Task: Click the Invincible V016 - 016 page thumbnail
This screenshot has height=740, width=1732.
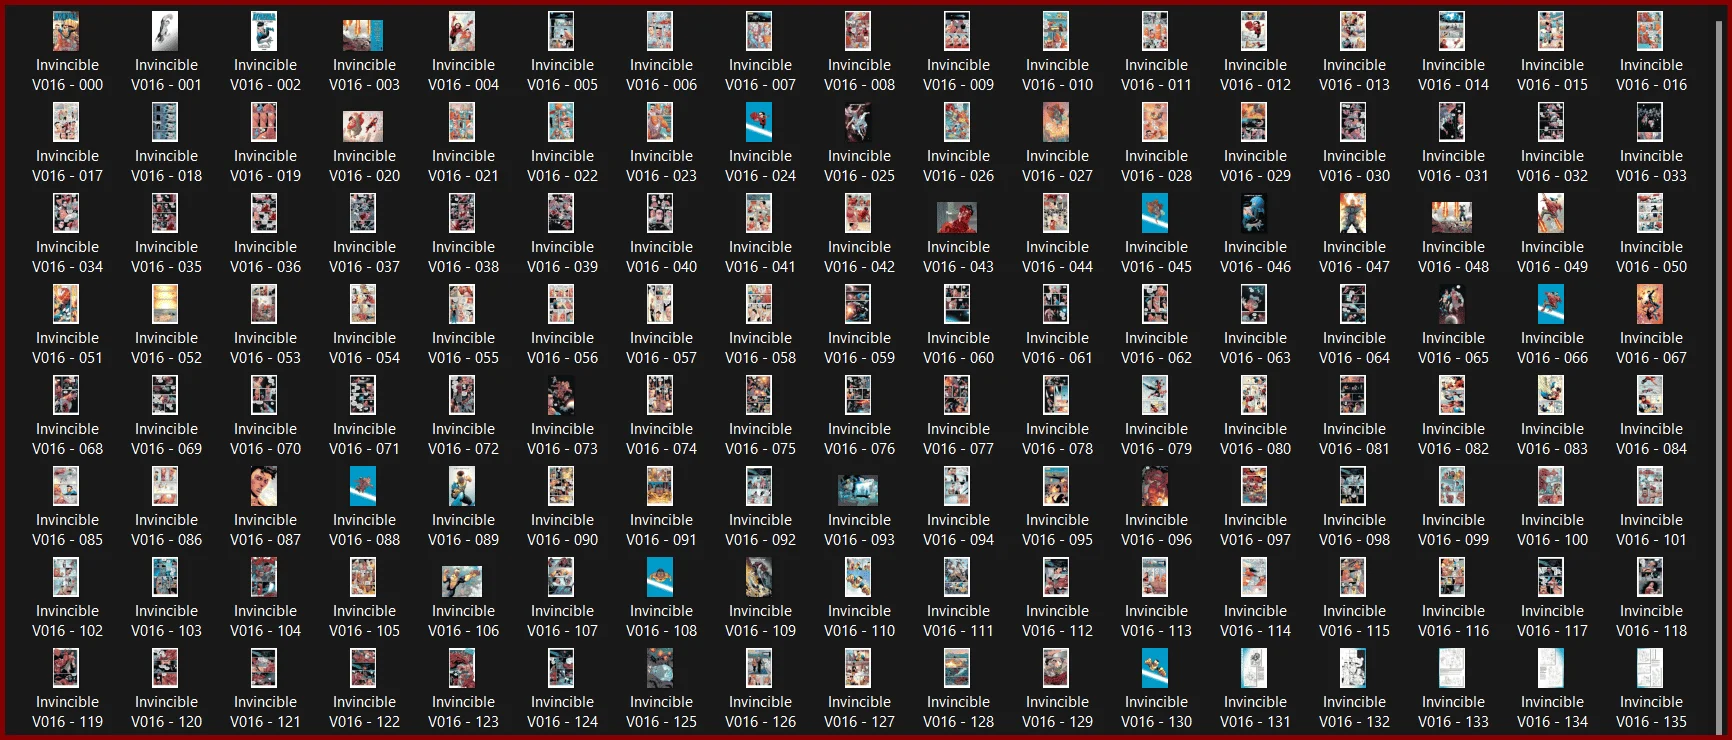Action: pyautogui.click(x=1650, y=32)
